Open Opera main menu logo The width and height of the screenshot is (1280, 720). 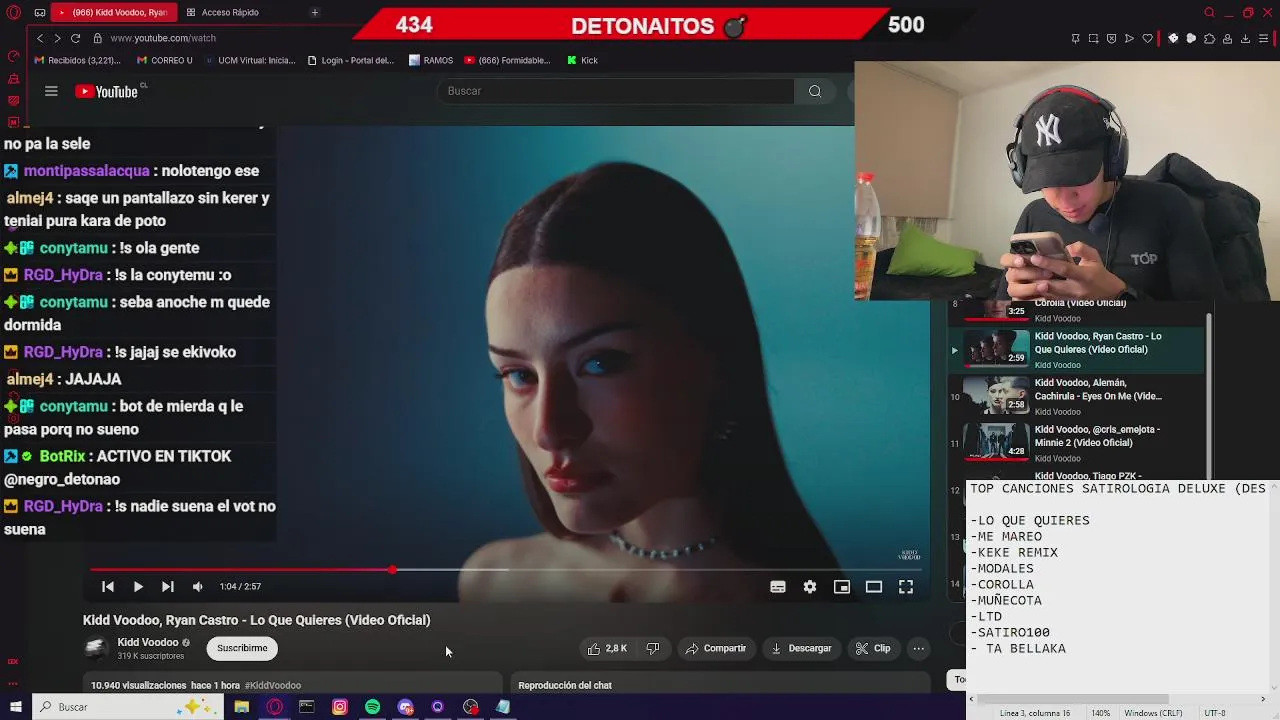[x=13, y=12]
